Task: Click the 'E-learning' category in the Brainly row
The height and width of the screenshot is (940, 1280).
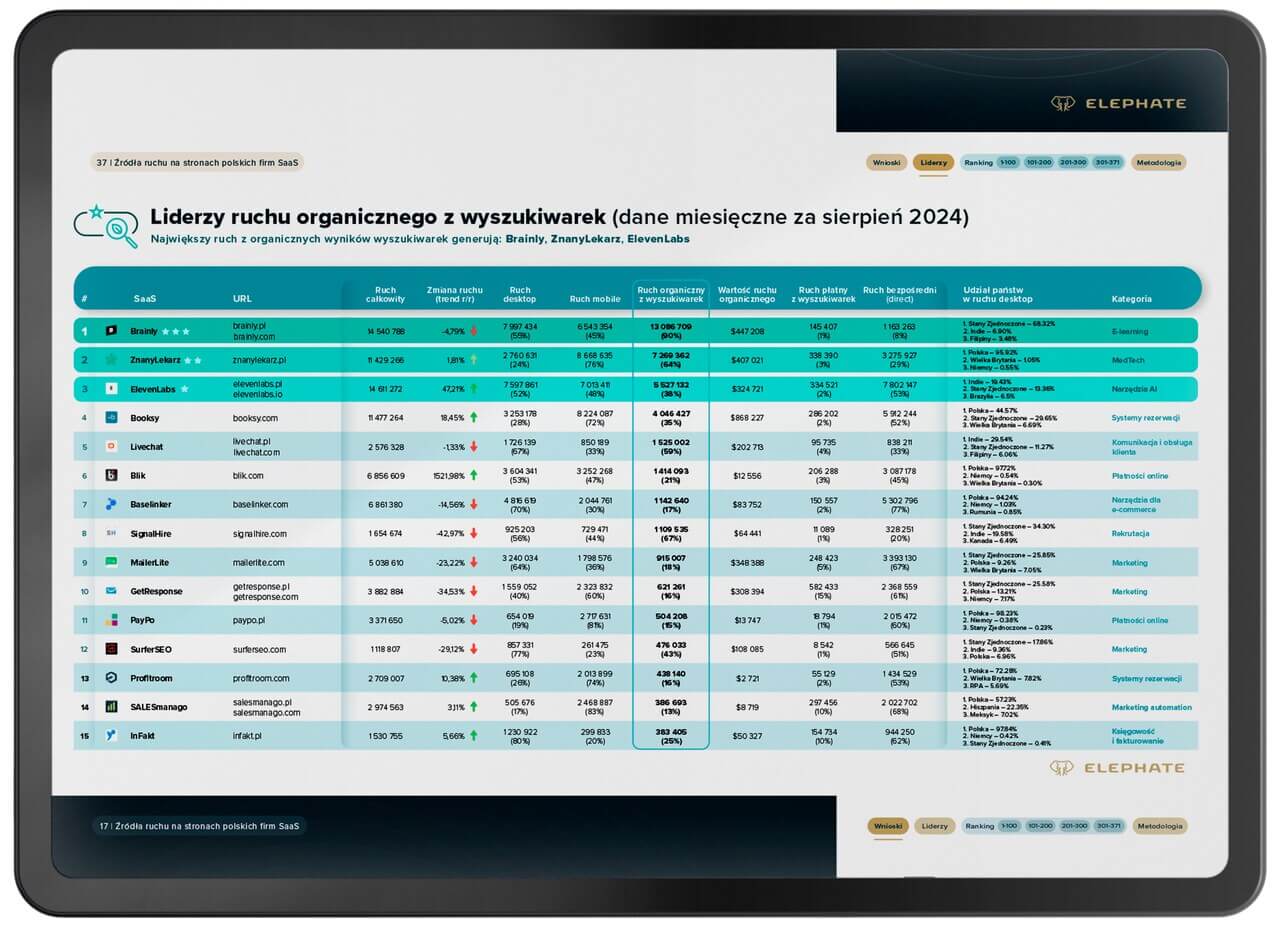Action: (x=1130, y=331)
